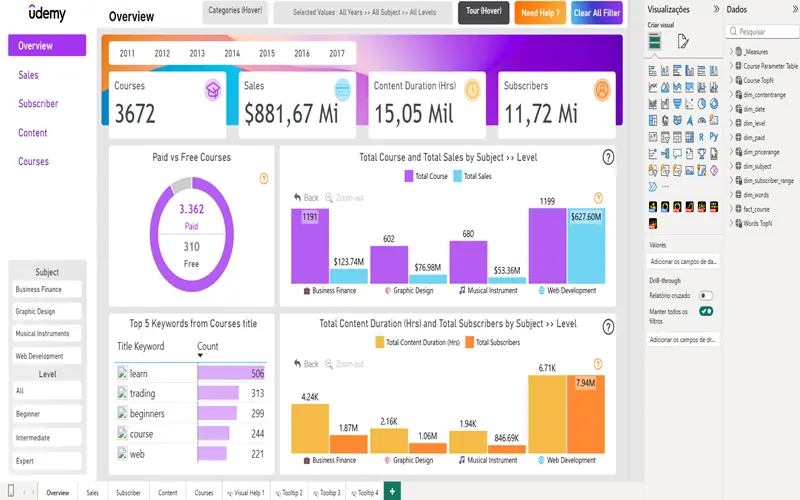
Task: Go to Sales in left navigation
Action: click(x=29, y=75)
